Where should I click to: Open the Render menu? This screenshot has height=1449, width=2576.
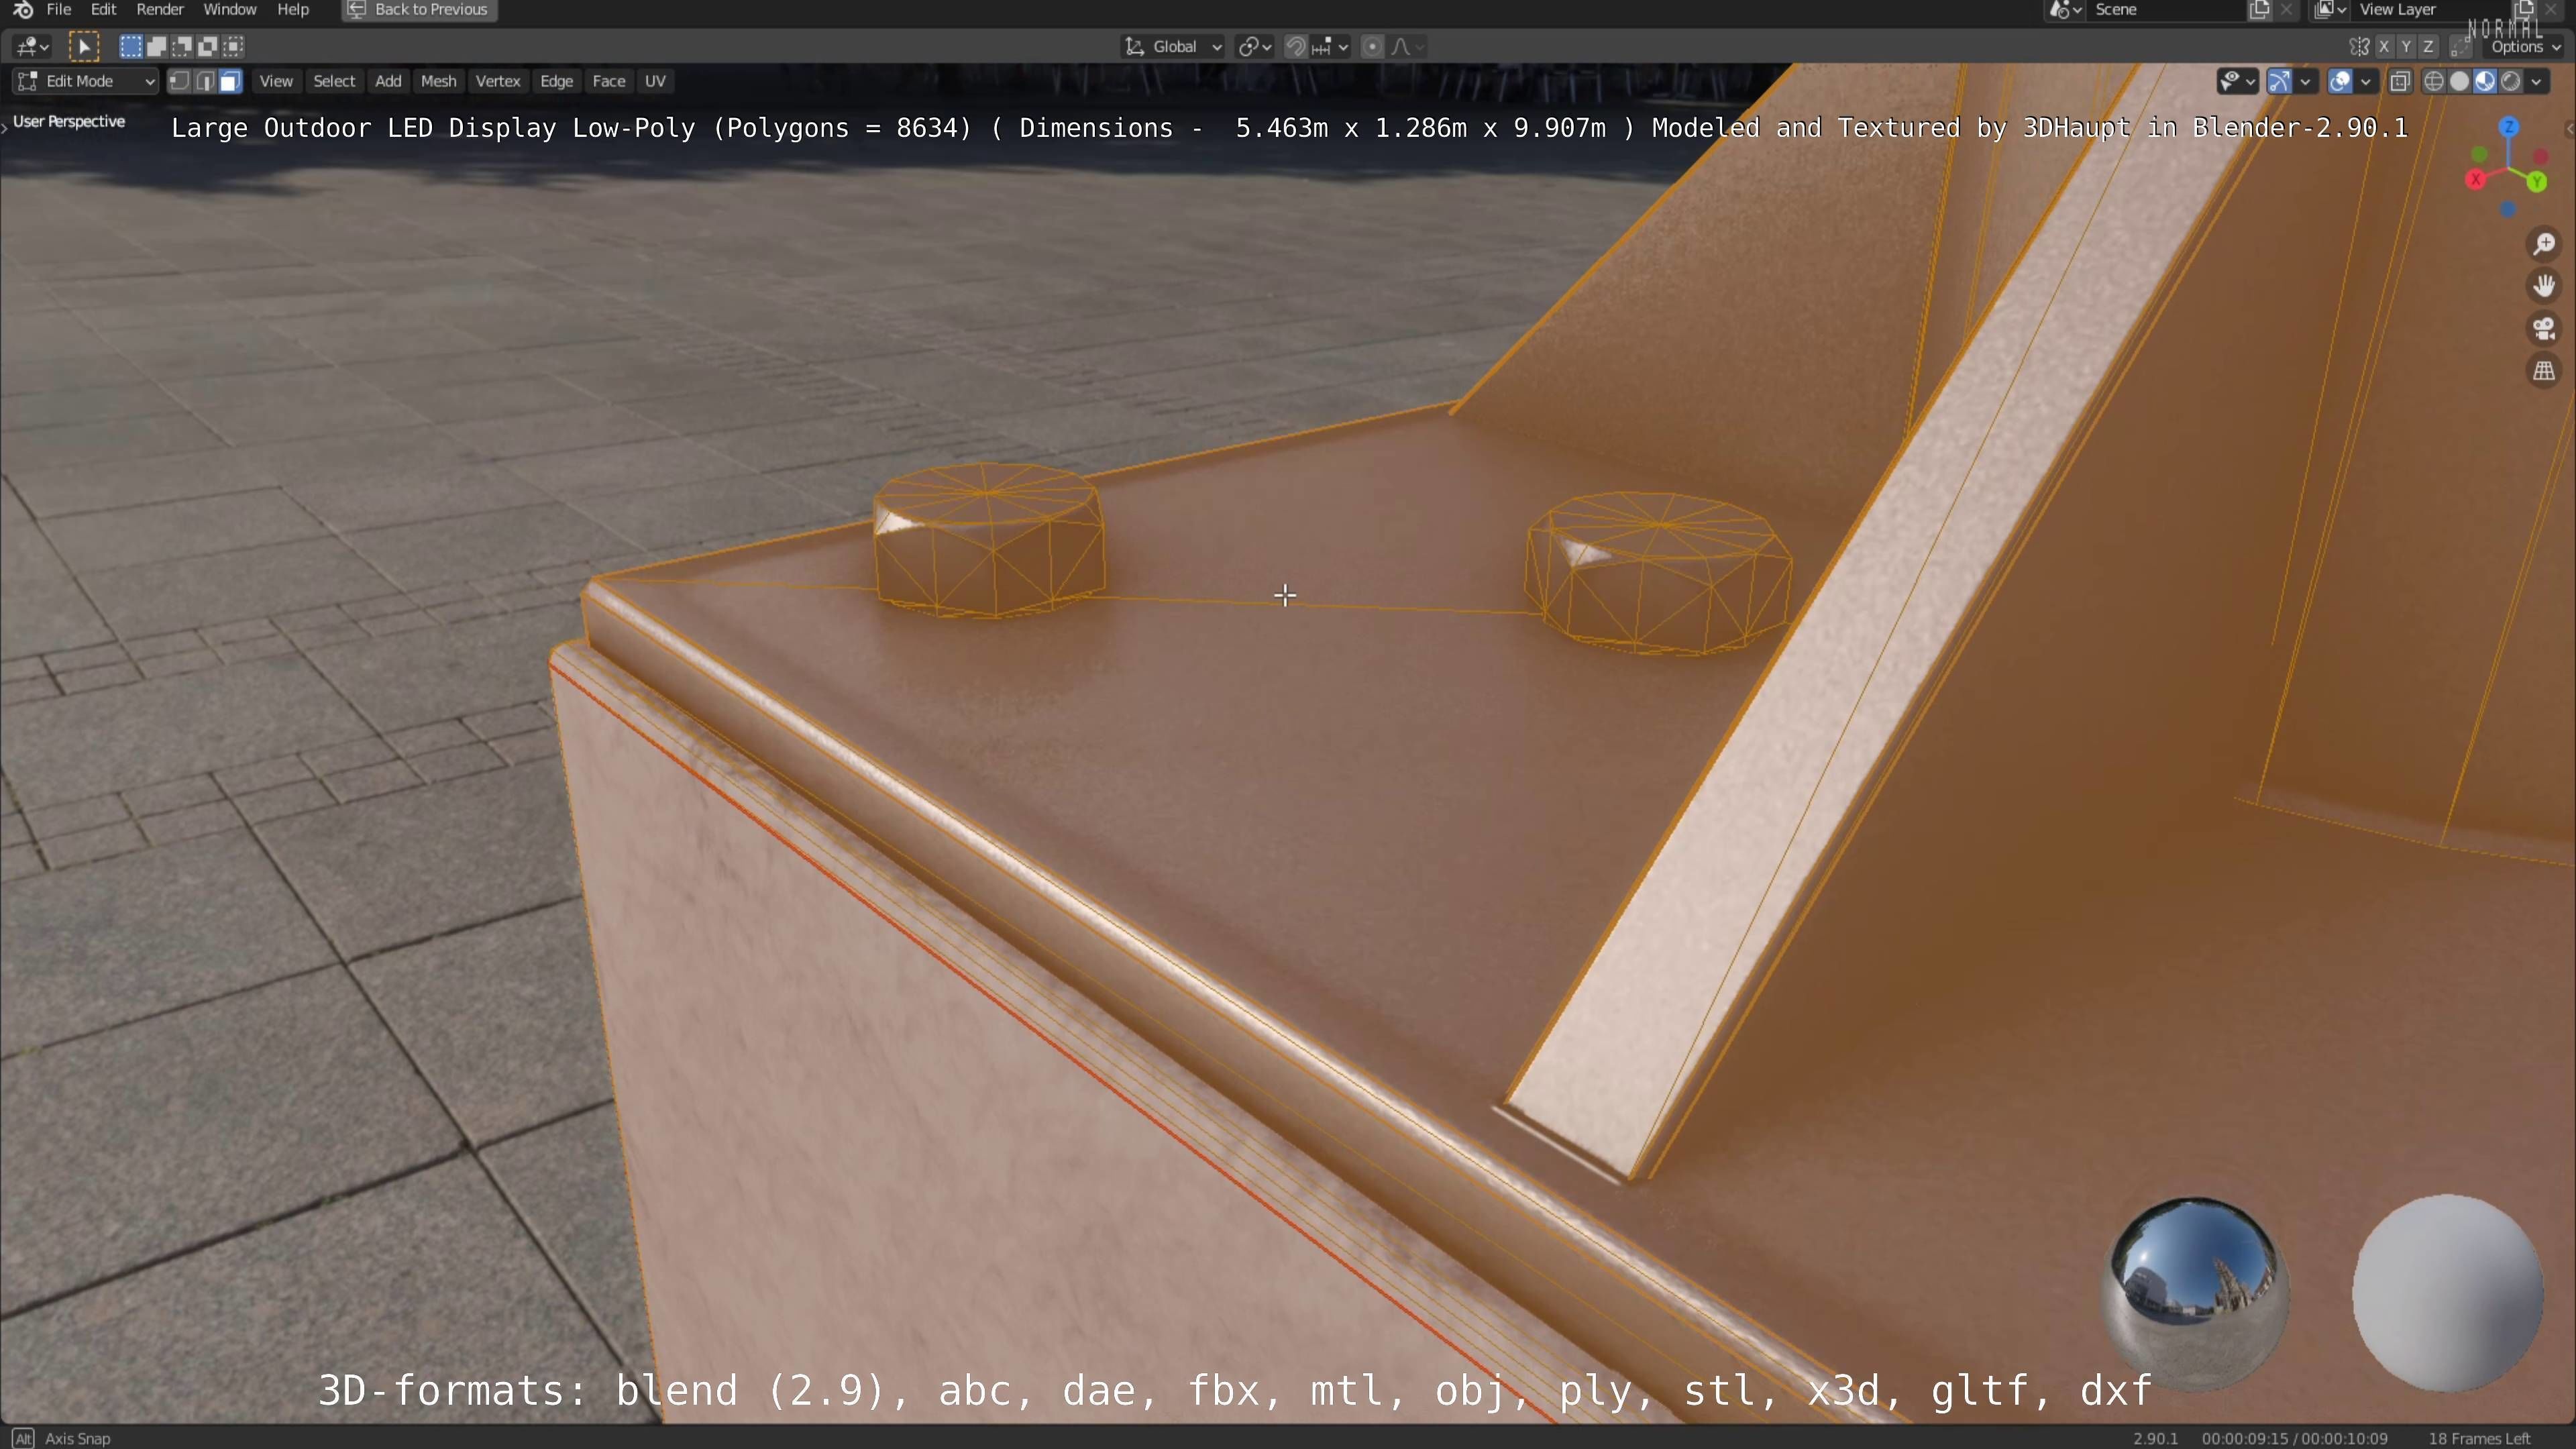point(160,10)
